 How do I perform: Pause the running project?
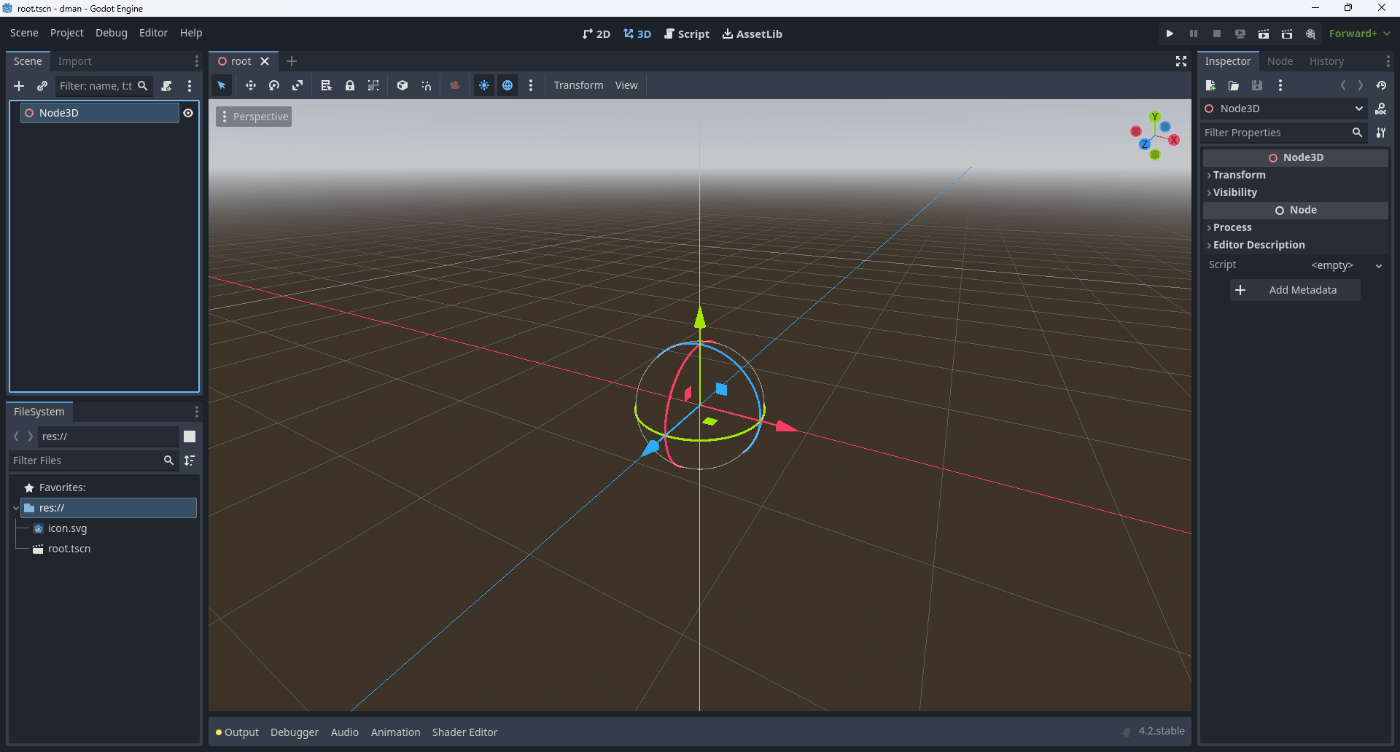[1193, 33]
